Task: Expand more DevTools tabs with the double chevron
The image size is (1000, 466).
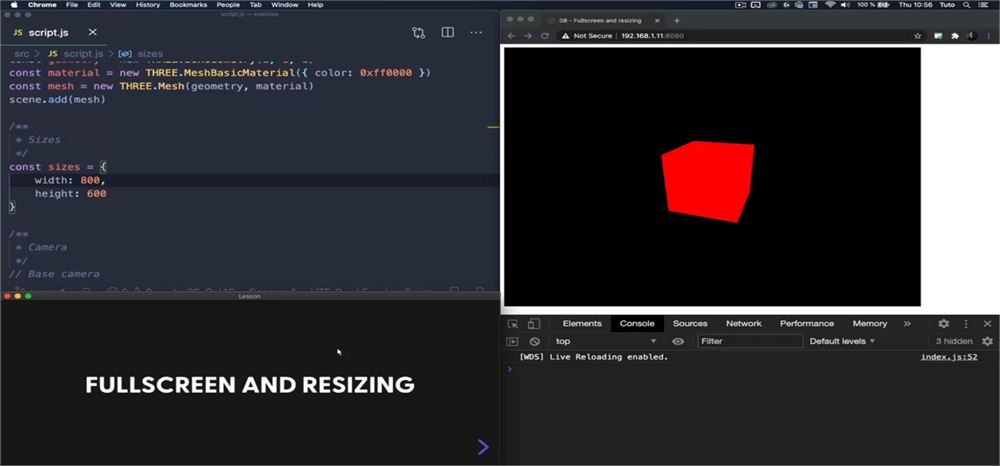Action: (907, 324)
